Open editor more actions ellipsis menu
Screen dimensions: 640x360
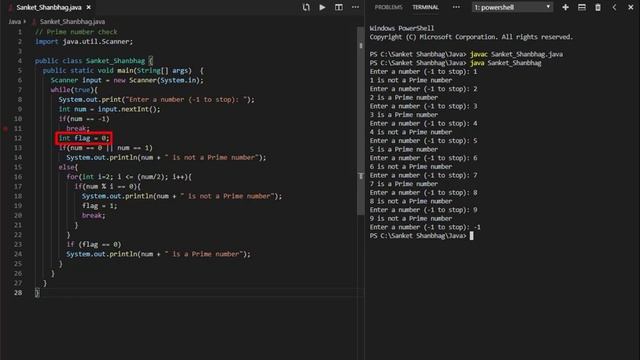(x=356, y=7)
